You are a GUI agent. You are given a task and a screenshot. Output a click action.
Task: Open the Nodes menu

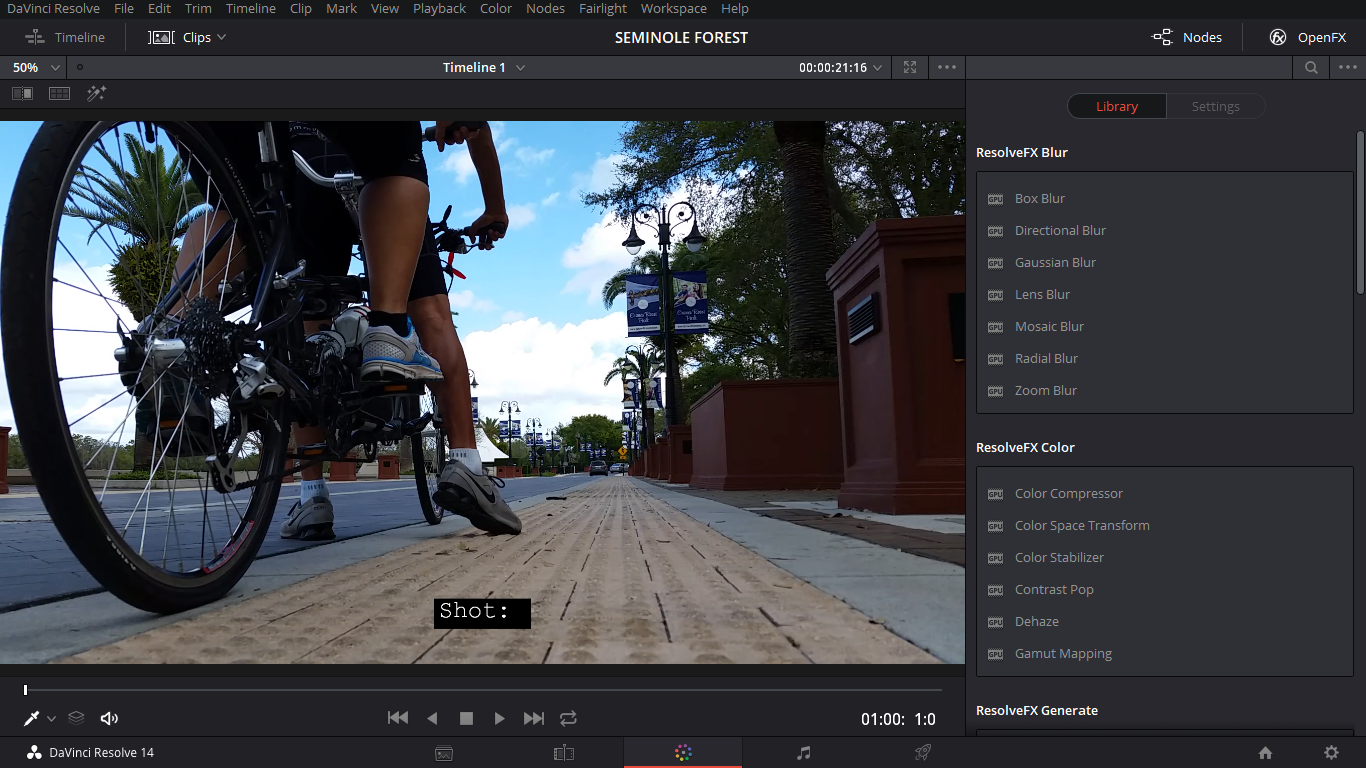click(x=545, y=8)
